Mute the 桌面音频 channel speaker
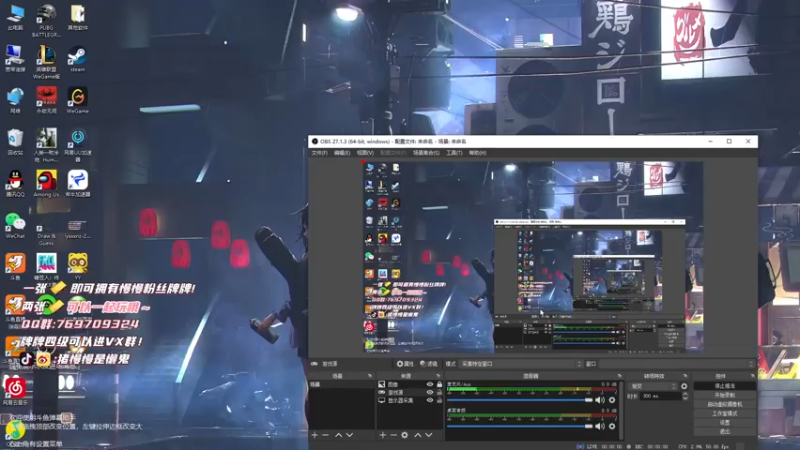Screen dimensions: 800x450 coord(600,426)
